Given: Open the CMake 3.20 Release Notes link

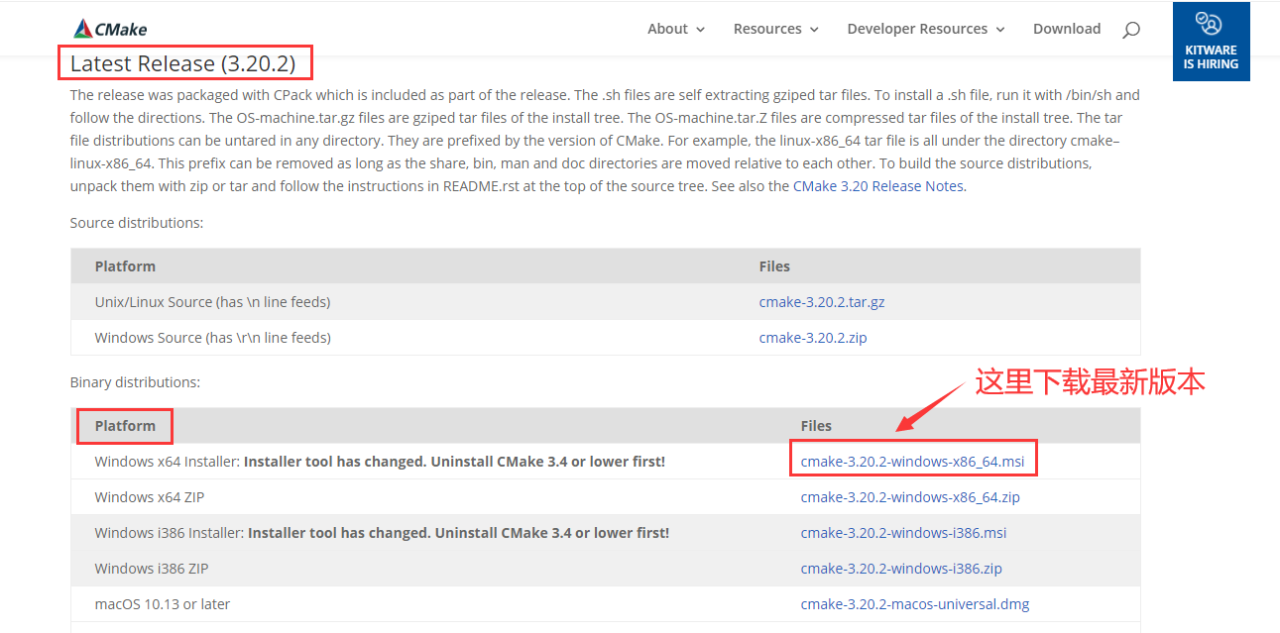Looking at the screenshot, I should coord(879,186).
